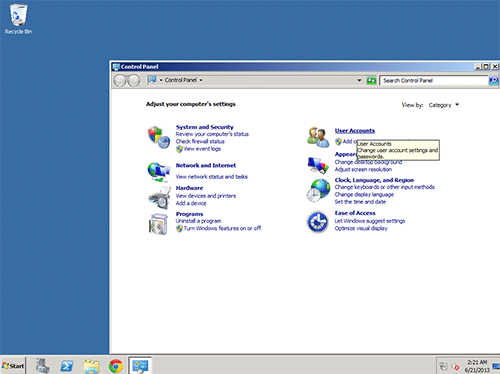Click the User Accounts people icon
Screen dimensions: 500x374
click(x=318, y=137)
